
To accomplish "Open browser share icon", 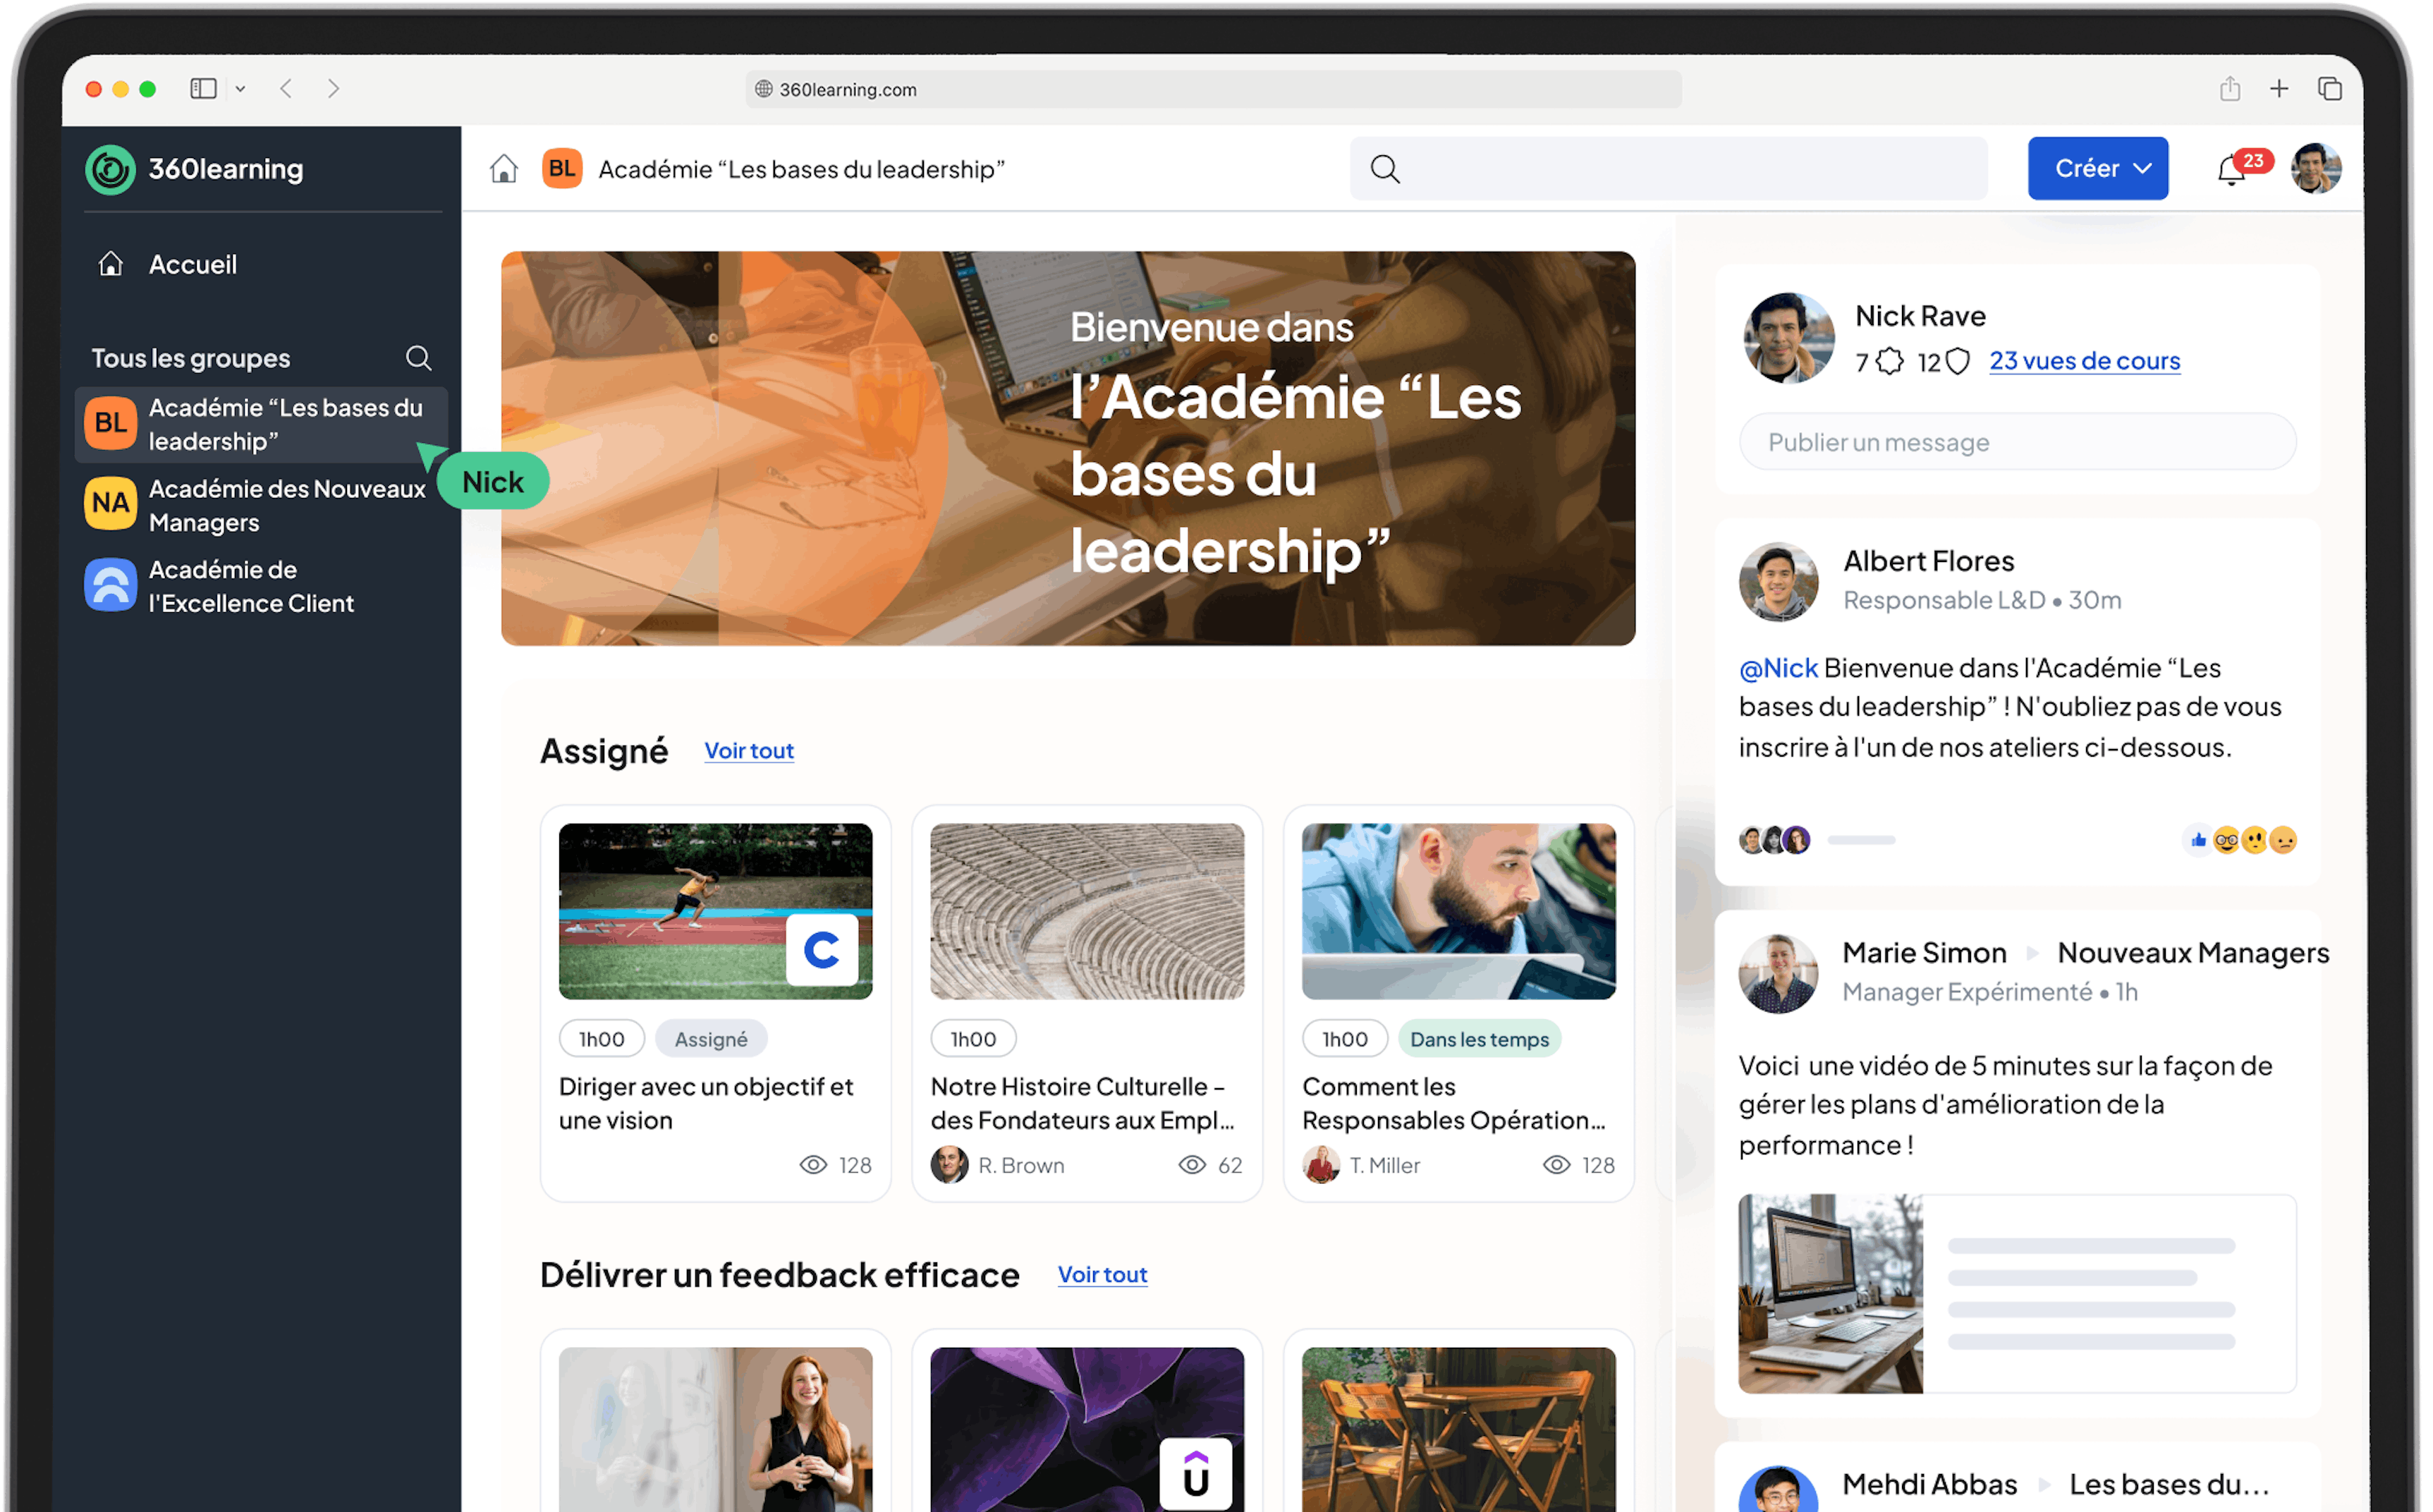I will click(2230, 89).
